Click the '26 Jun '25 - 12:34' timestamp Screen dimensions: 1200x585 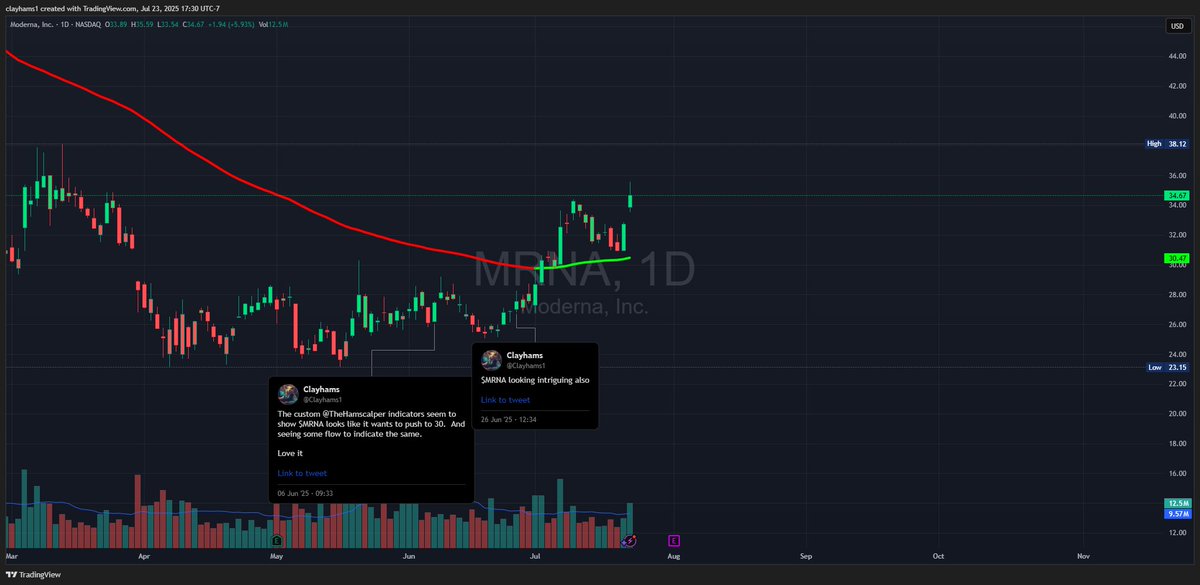pos(509,420)
